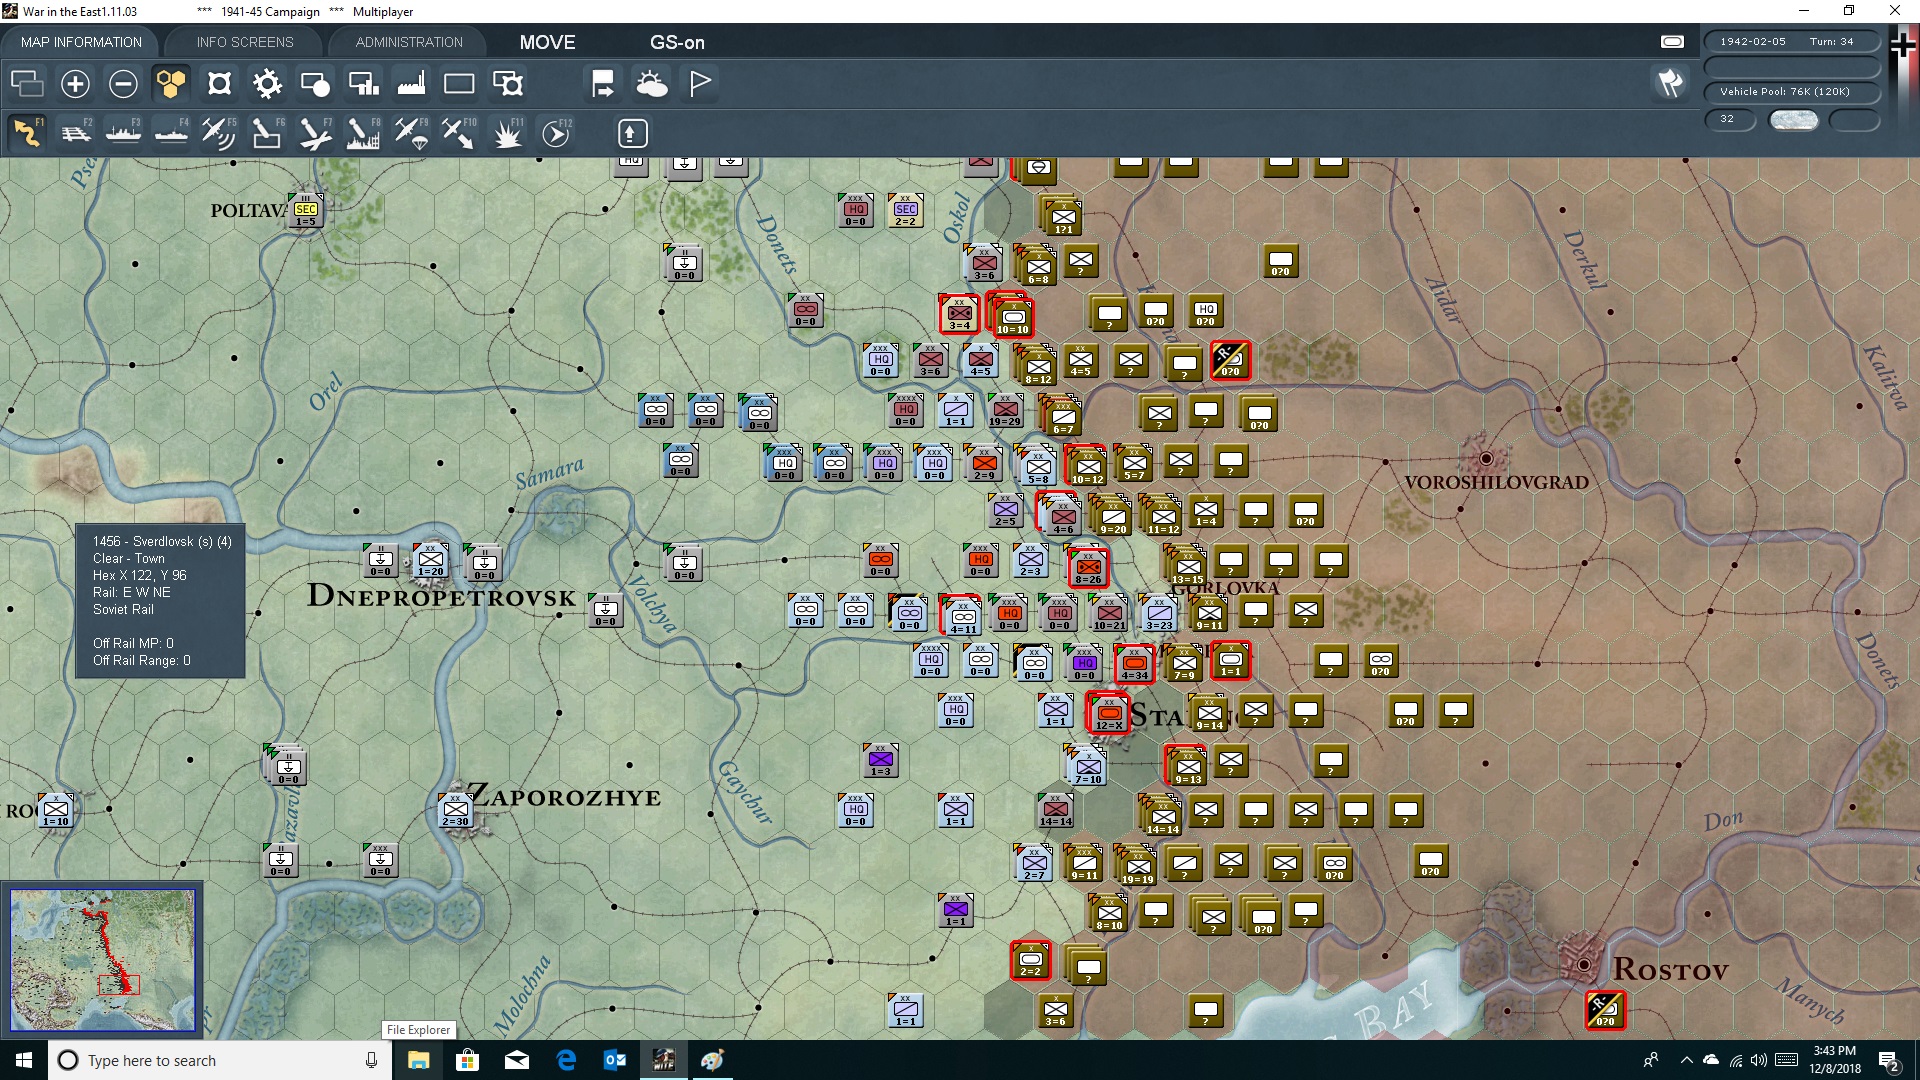Click the crossed flags icon
Viewport: 1920px width, 1080px height.
point(1670,83)
